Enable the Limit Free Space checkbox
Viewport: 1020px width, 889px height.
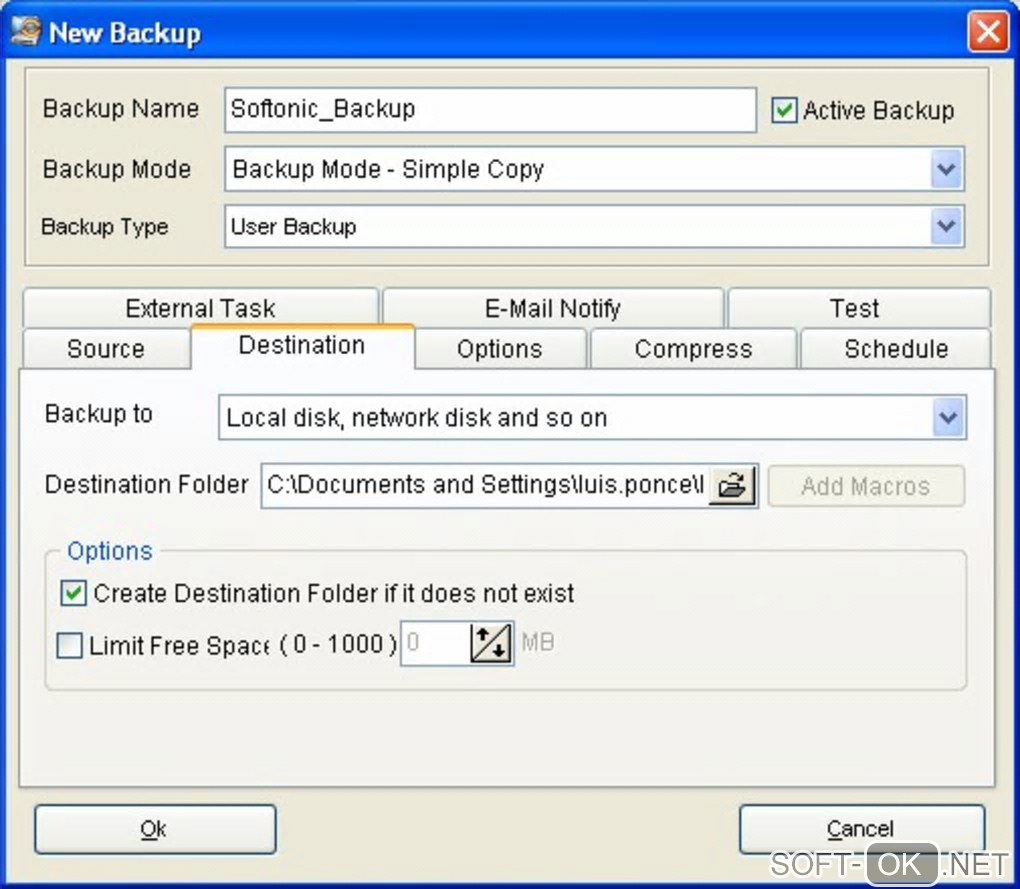point(70,646)
